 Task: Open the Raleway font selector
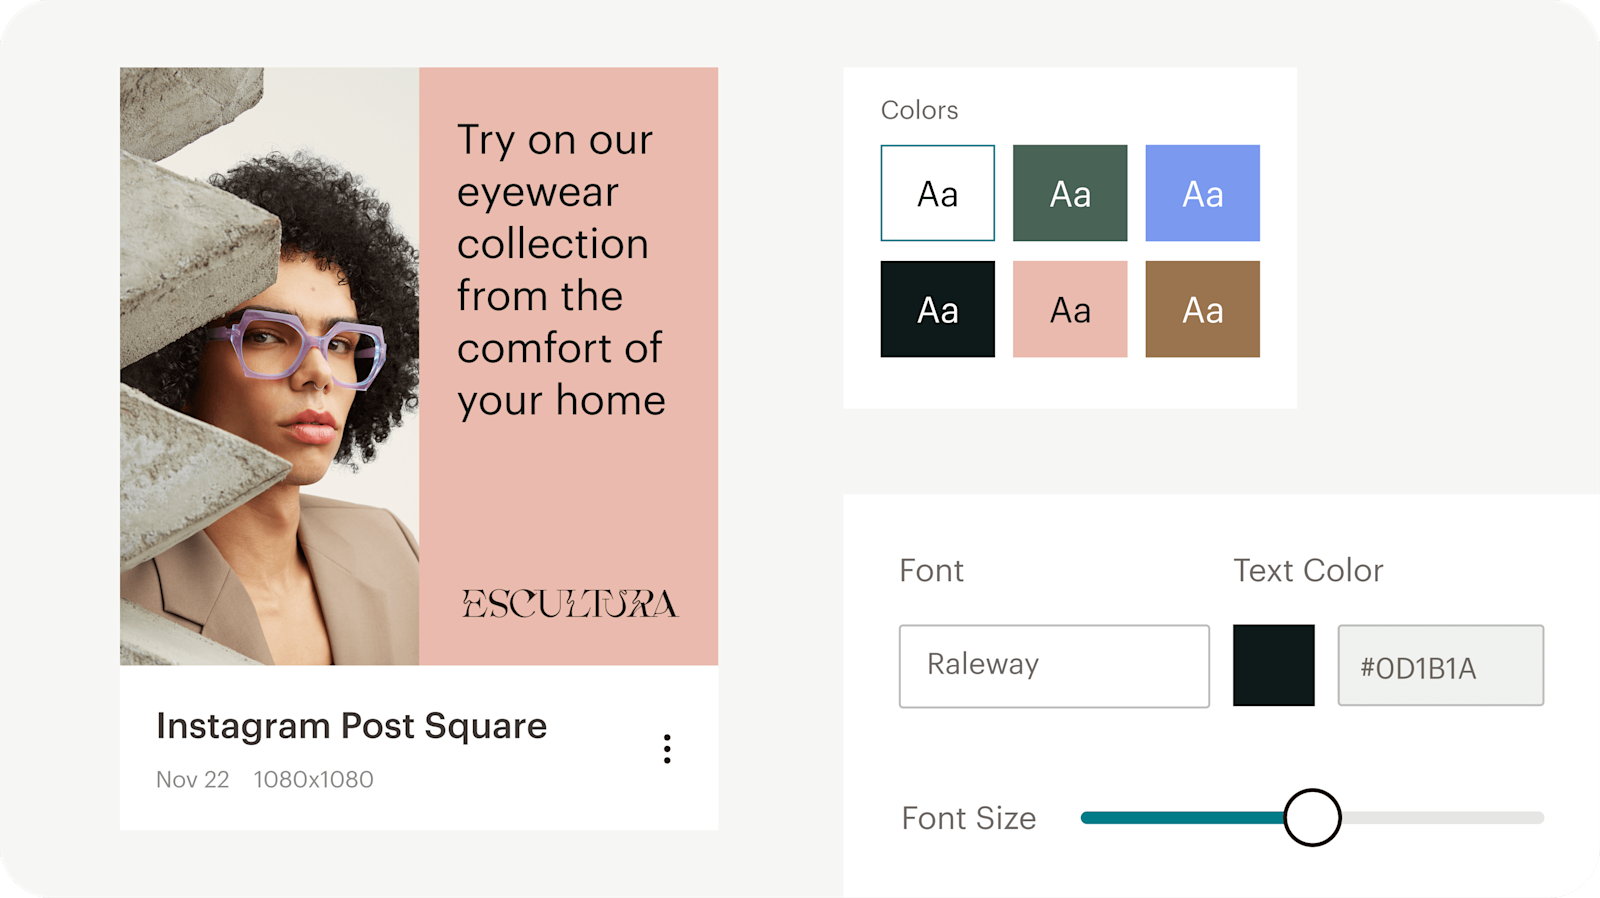tap(1054, 666)
